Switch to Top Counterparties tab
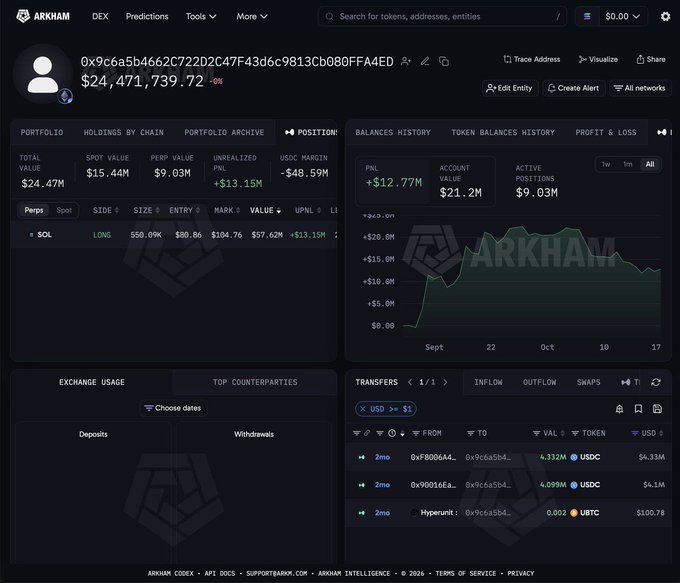This screenshot has width=680, height=583. (255, 382)
